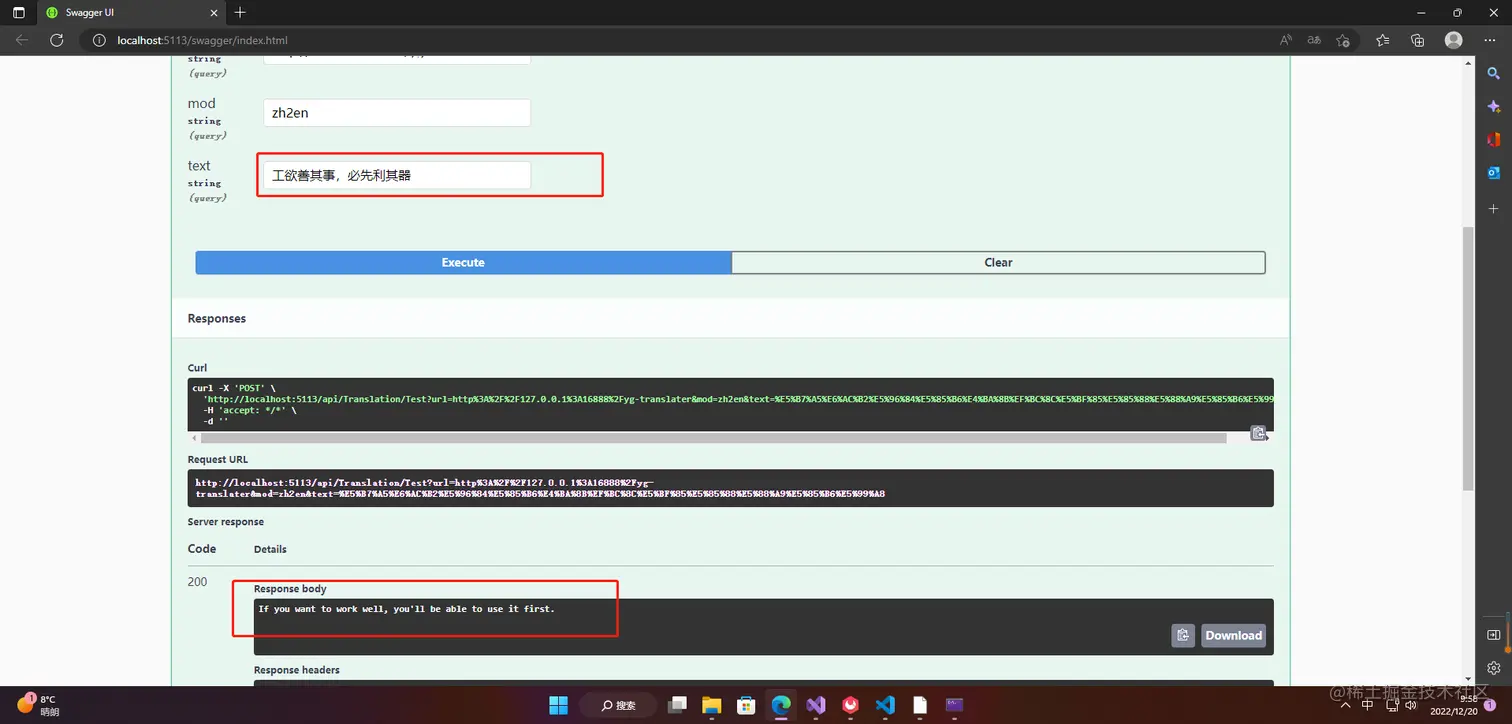This screenshot has width=1512, height=724.
Task: Click the Response headers label
Action: 297,670
